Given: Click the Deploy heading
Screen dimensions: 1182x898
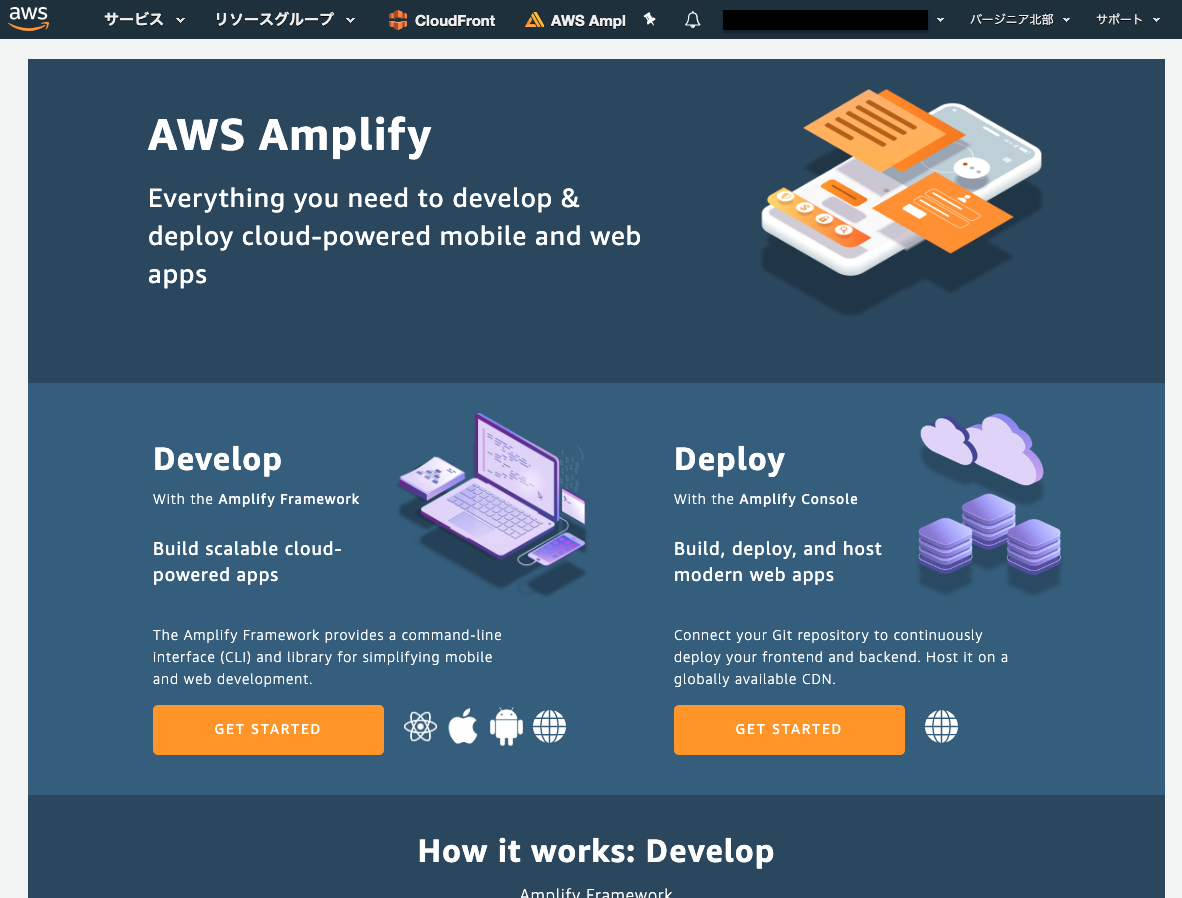Looking at the screenshot, I should point(729,459).
